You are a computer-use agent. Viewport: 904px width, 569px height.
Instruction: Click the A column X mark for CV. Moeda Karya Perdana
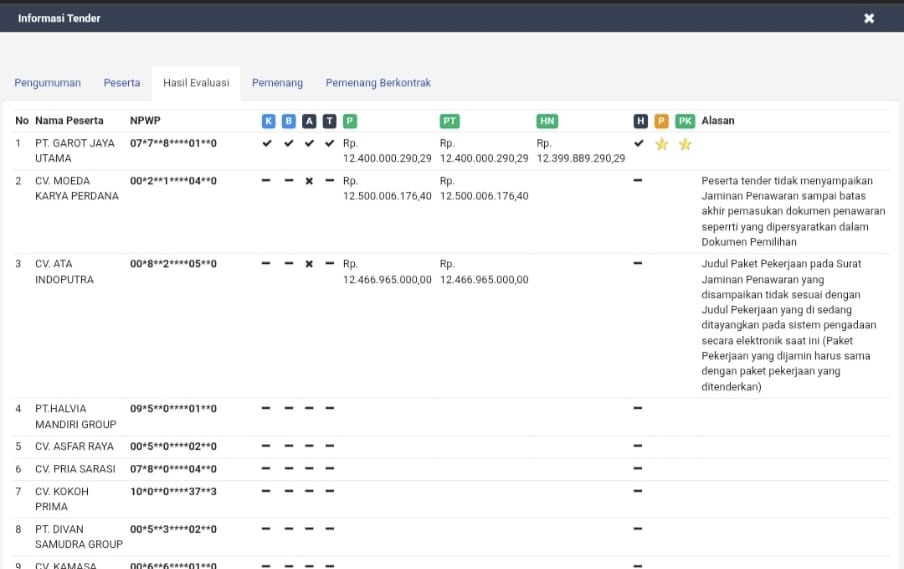coord(309,181)
